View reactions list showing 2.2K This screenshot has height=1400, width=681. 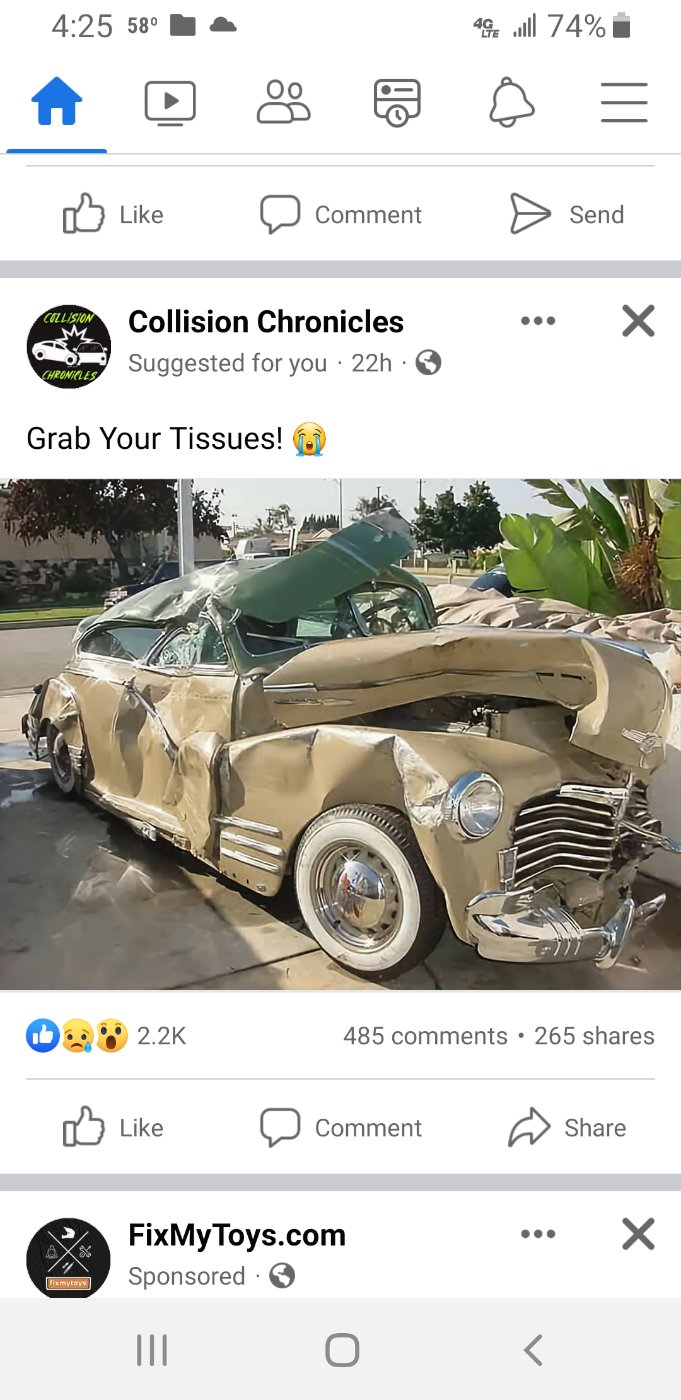107,1036
